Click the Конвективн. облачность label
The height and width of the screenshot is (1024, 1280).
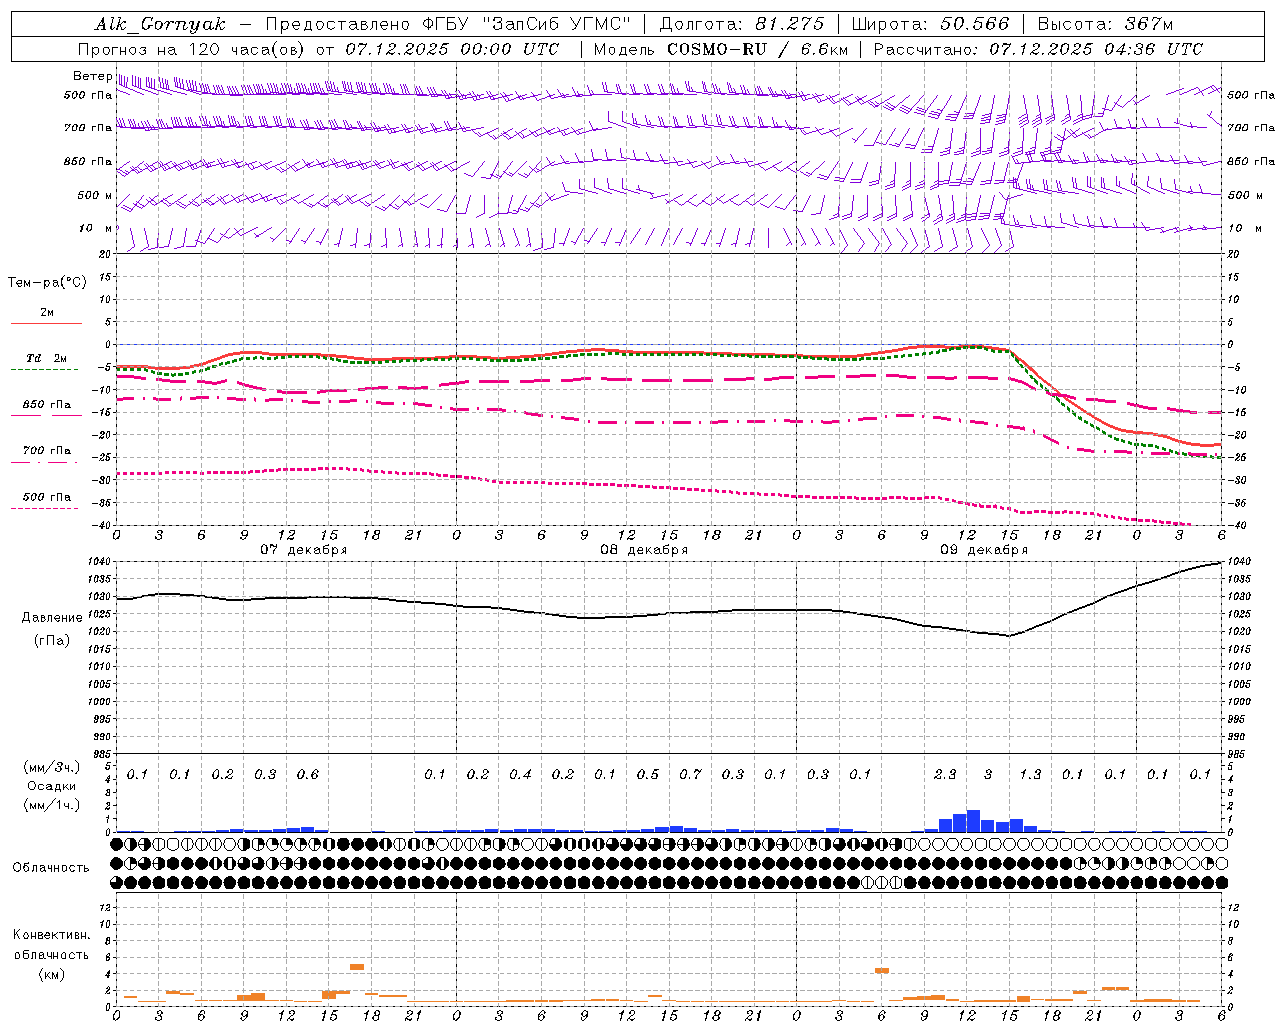pos(51,945)
